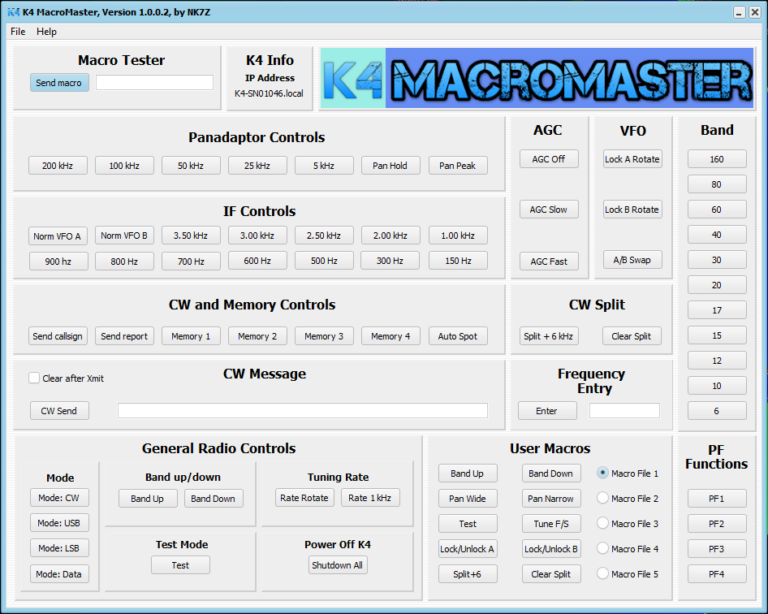
Task: Click Band Up in General Radio Controls
Action: (x=147, y=498)
